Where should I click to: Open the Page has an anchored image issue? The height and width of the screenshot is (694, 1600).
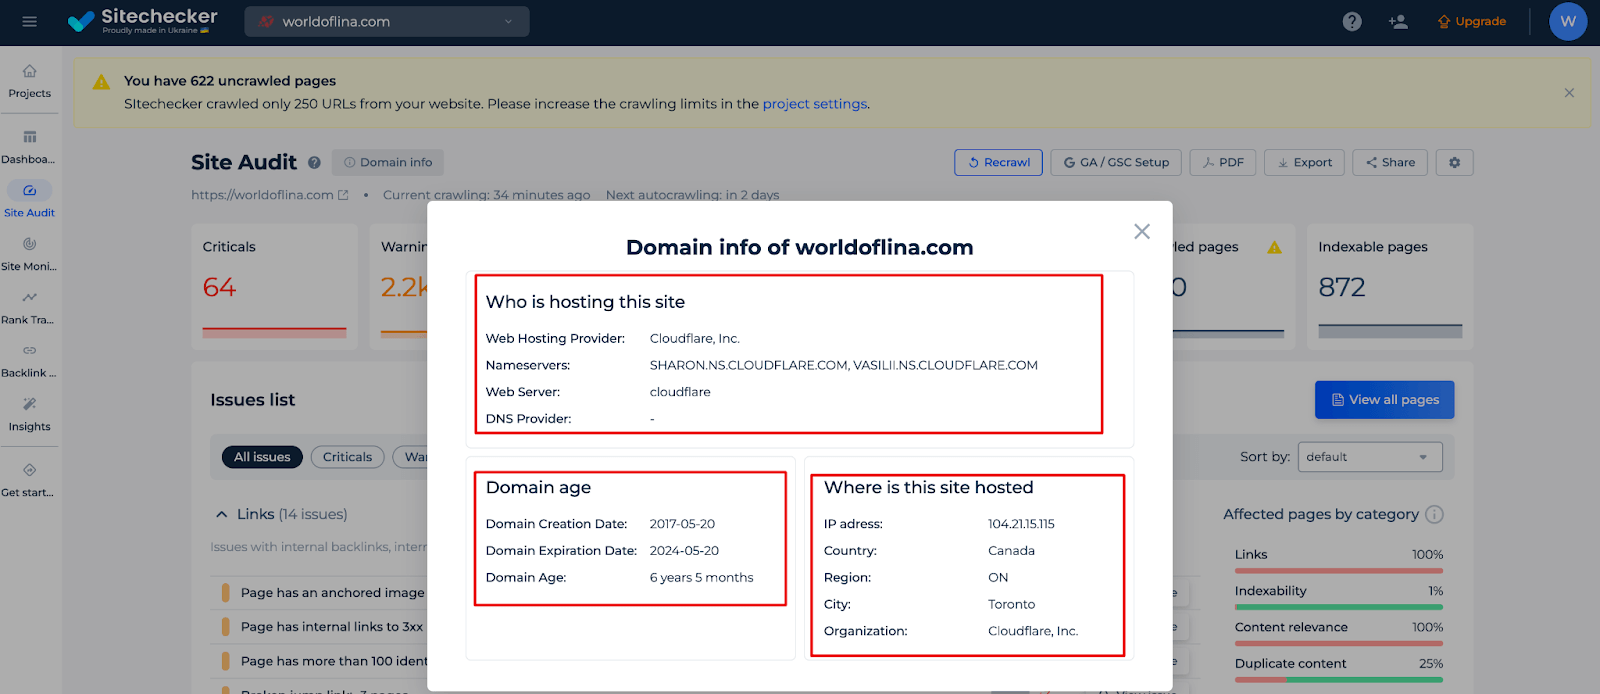332,593
